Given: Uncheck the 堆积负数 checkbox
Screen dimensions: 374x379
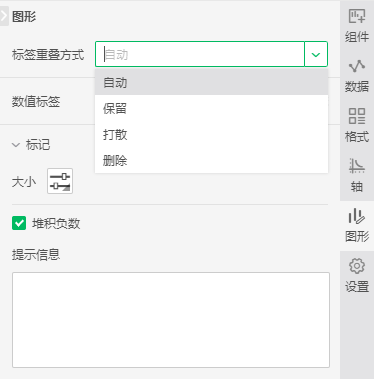Looking at the screenshot, I should pos(19,223).
